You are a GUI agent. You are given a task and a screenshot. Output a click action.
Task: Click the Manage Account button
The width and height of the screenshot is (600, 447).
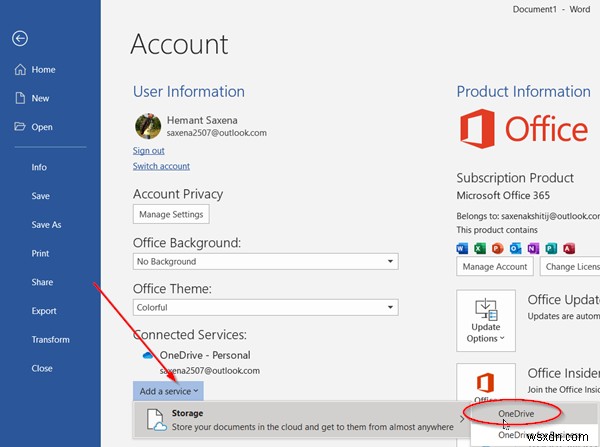[x=495, y=266]
